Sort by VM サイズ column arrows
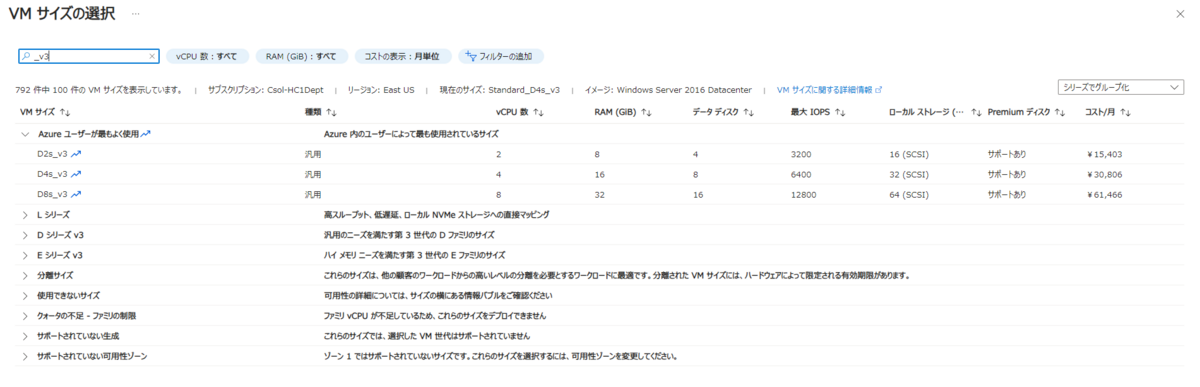 65,113
